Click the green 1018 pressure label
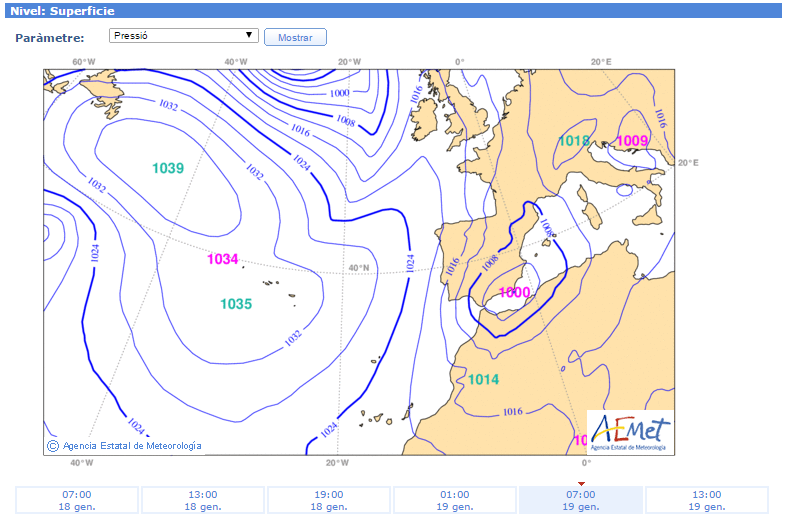 [x=573, y=141]
